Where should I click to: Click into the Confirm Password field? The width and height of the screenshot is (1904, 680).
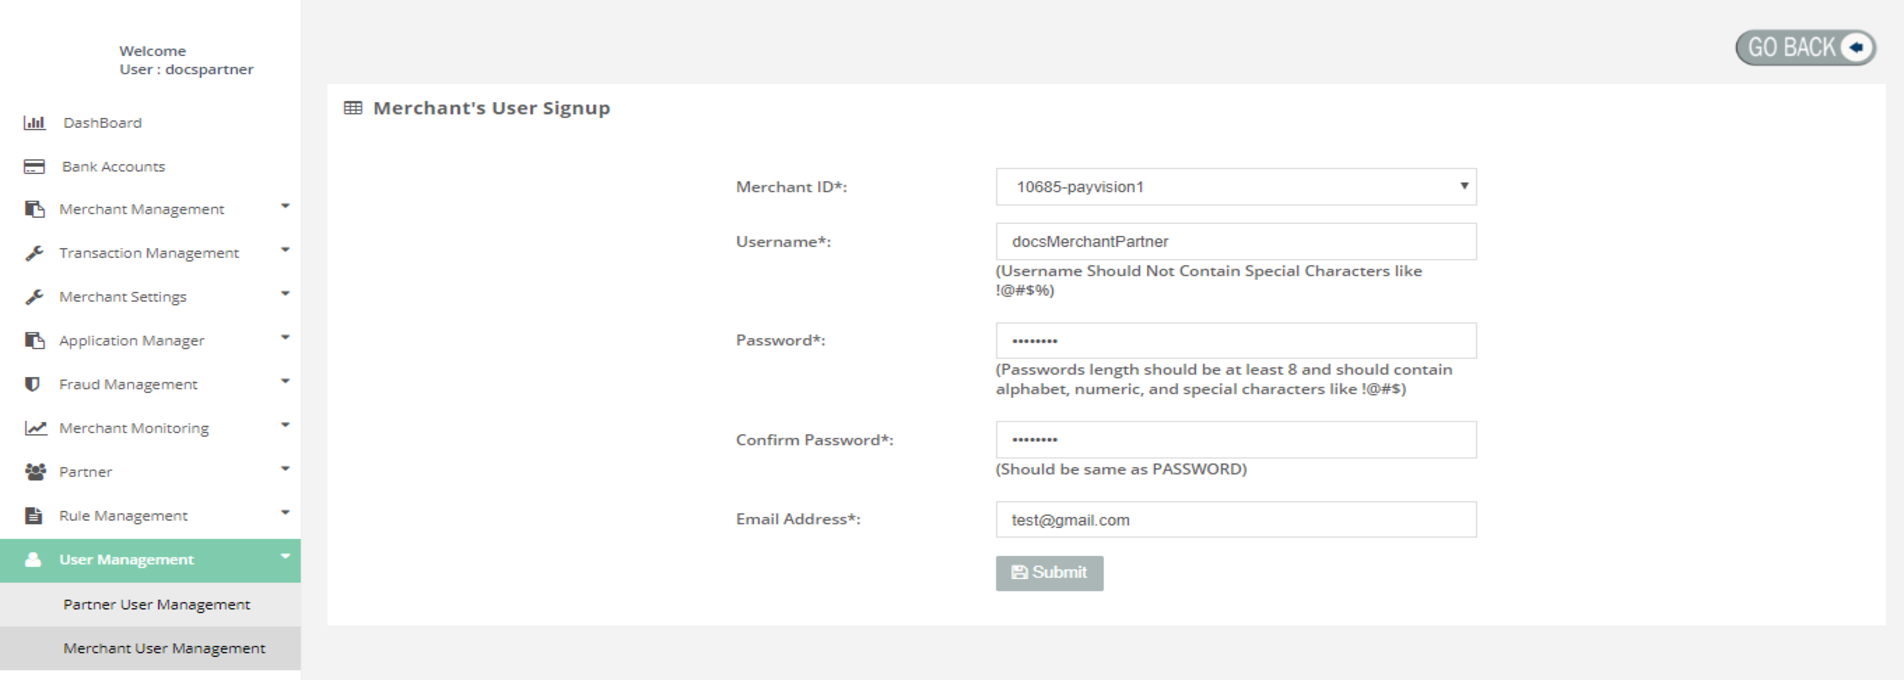[1235, 440]
